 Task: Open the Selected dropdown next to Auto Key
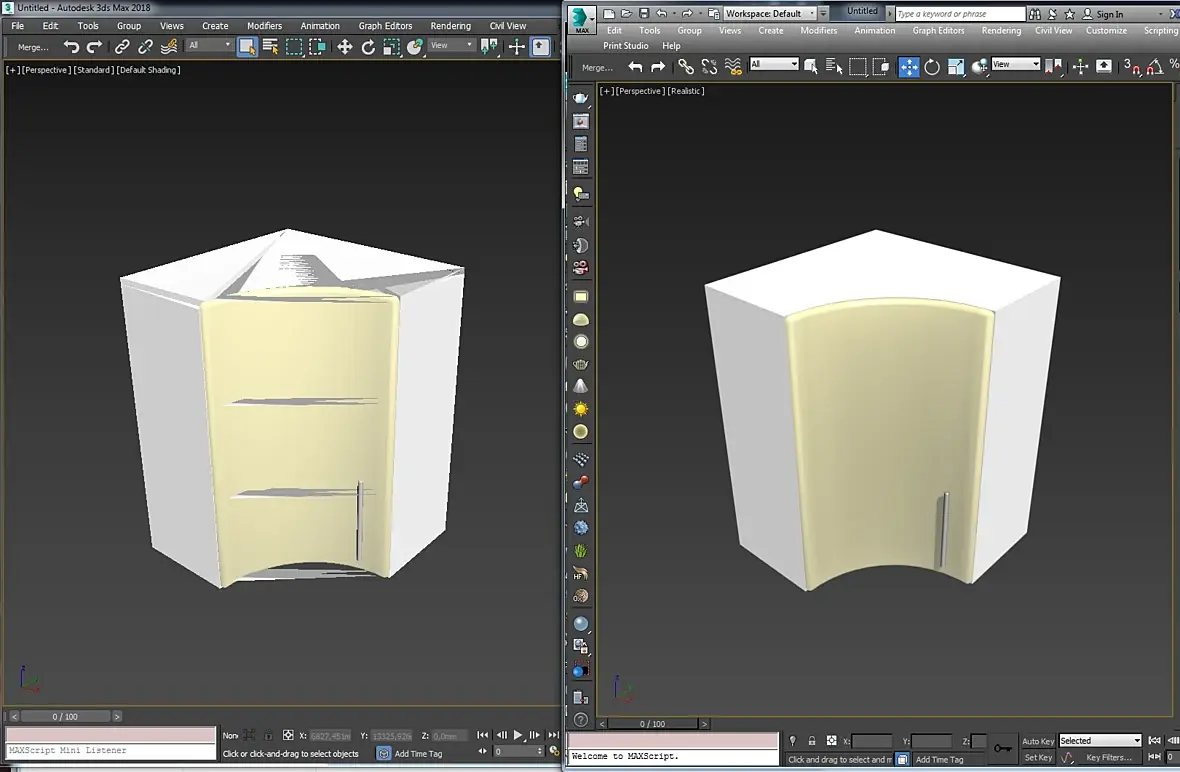(1100, 741)
